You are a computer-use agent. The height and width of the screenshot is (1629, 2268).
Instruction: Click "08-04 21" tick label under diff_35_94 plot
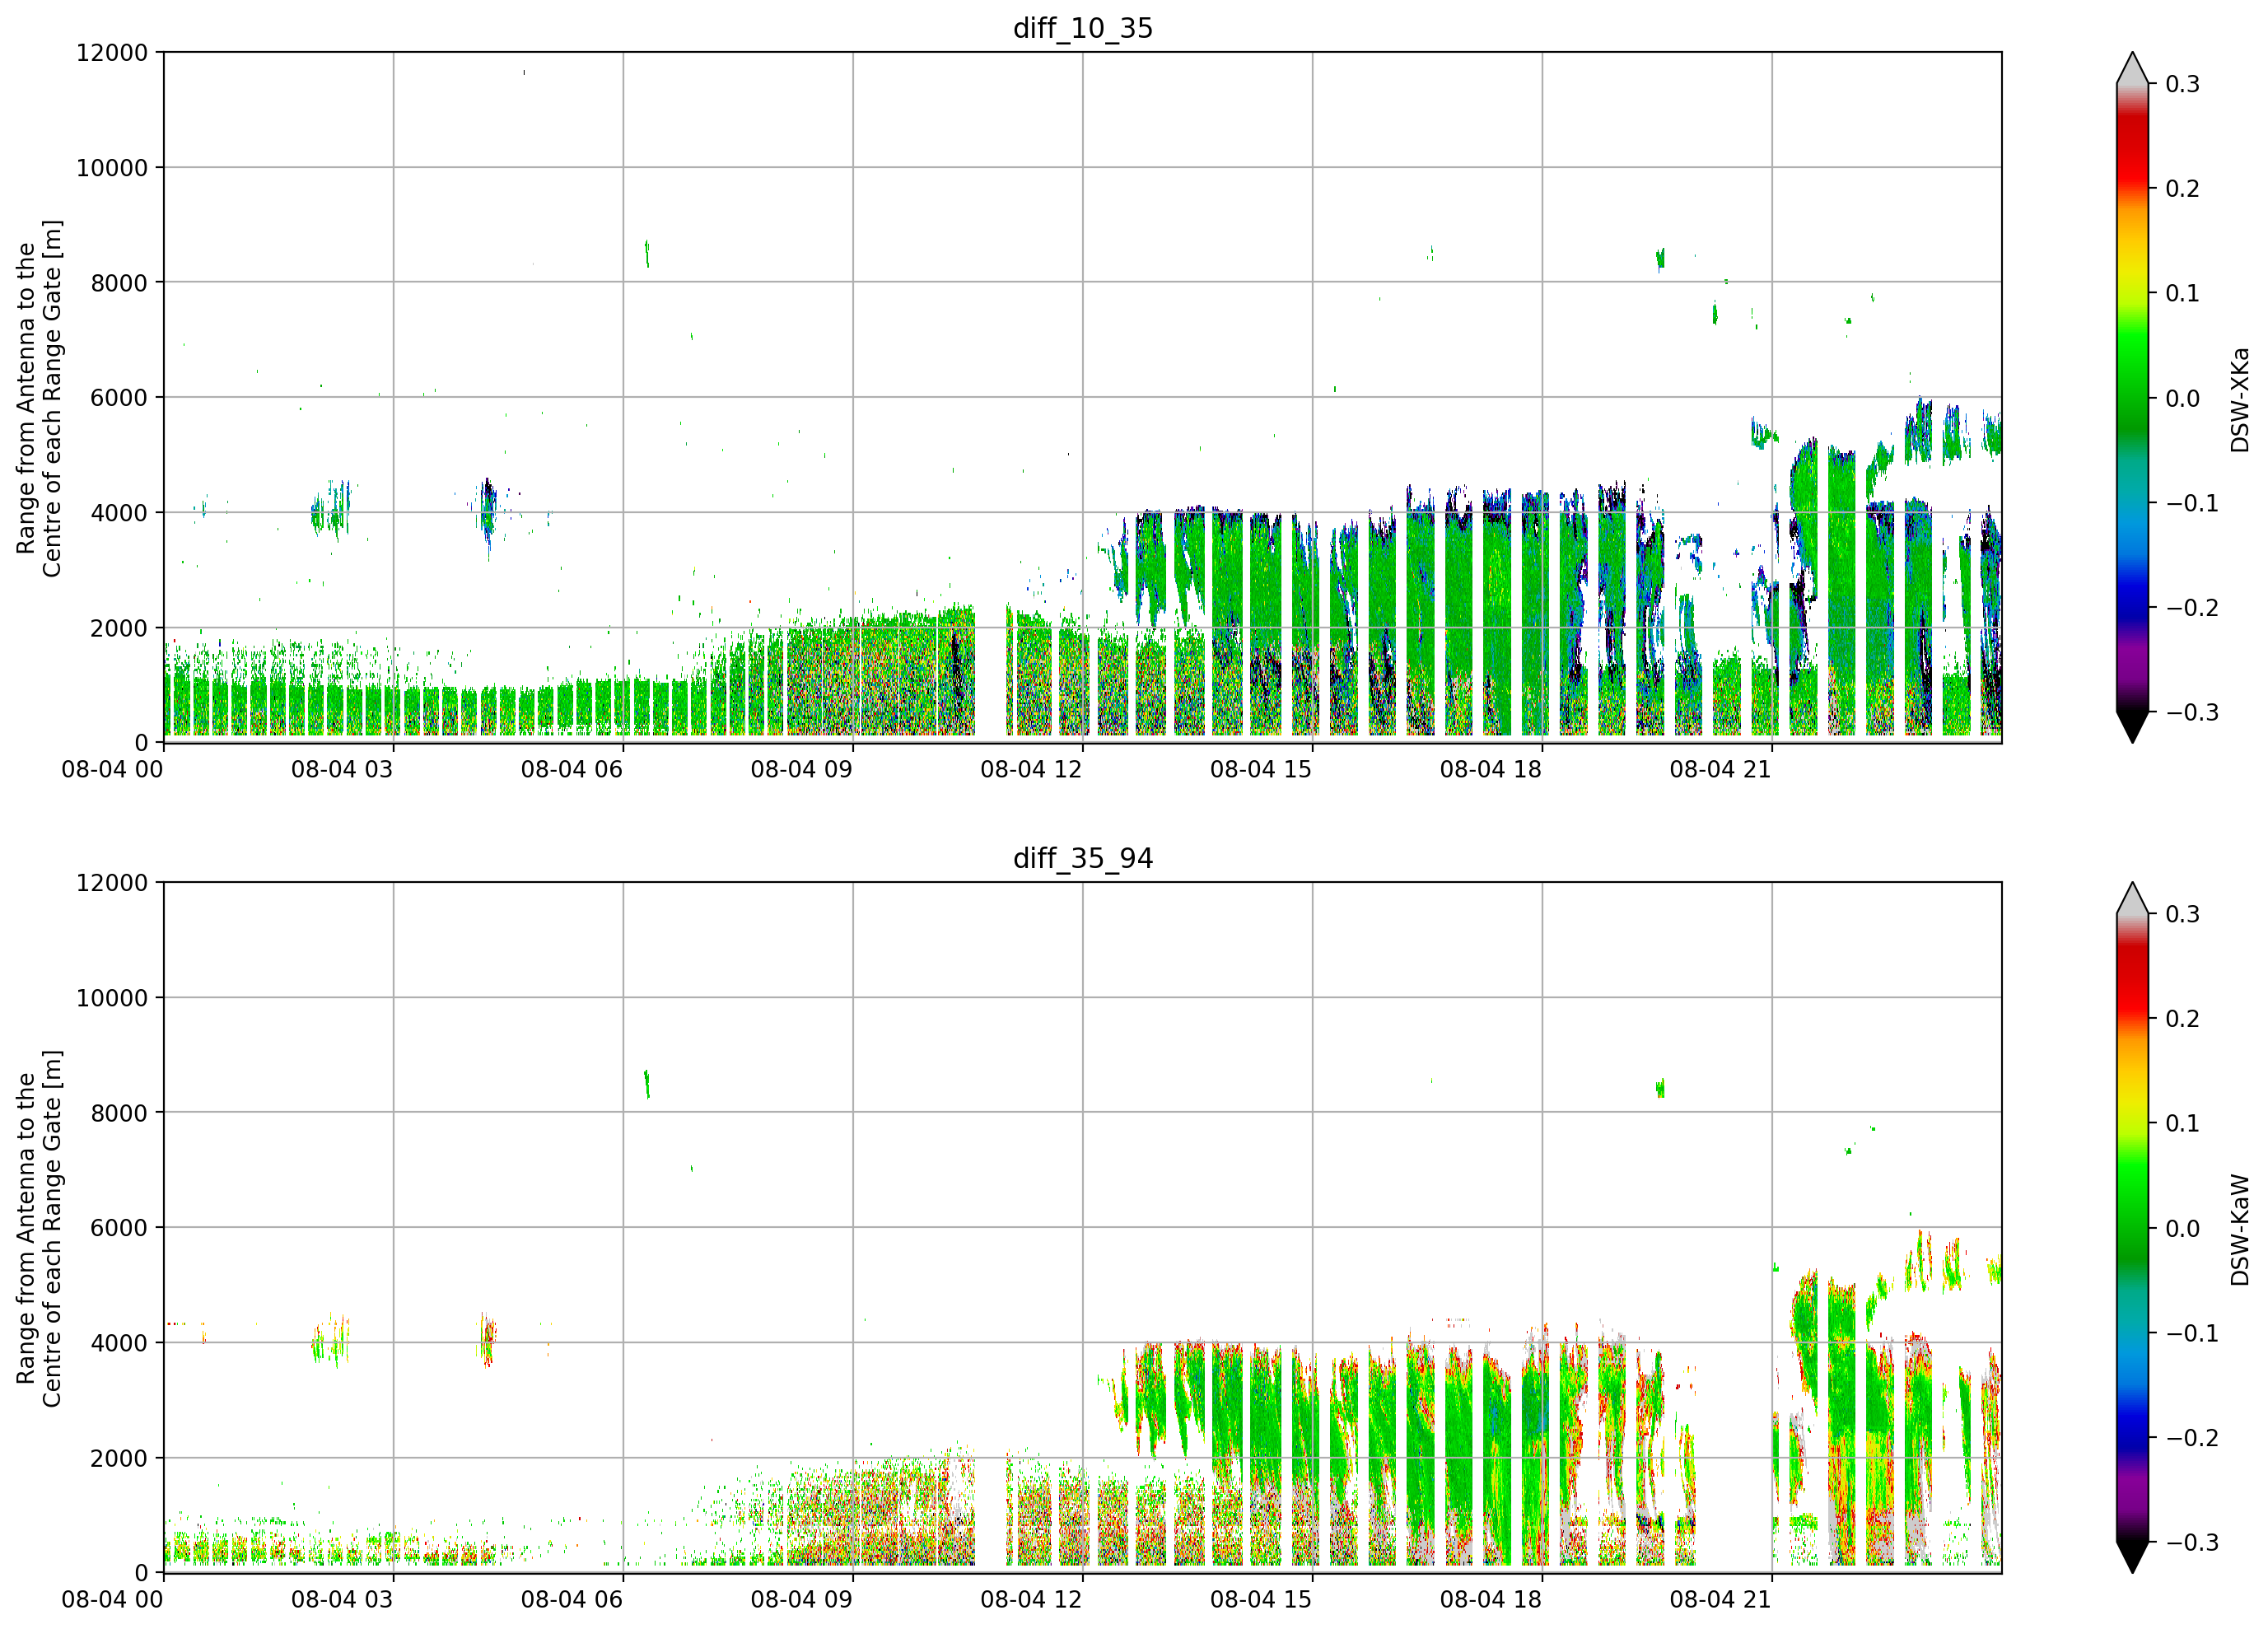(1720, 1599)
